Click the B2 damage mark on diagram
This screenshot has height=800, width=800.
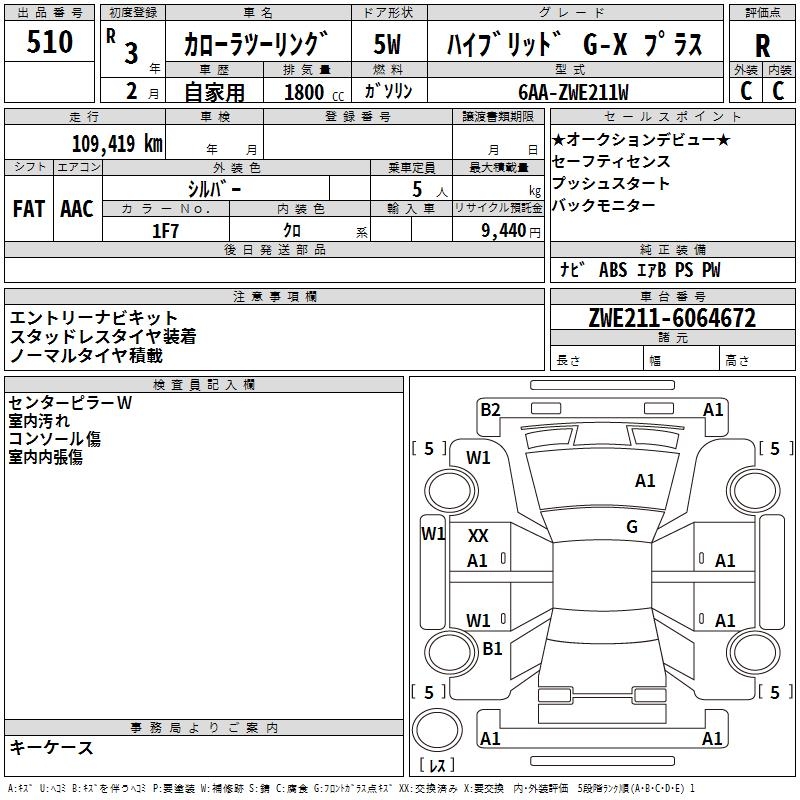point(490,410)
